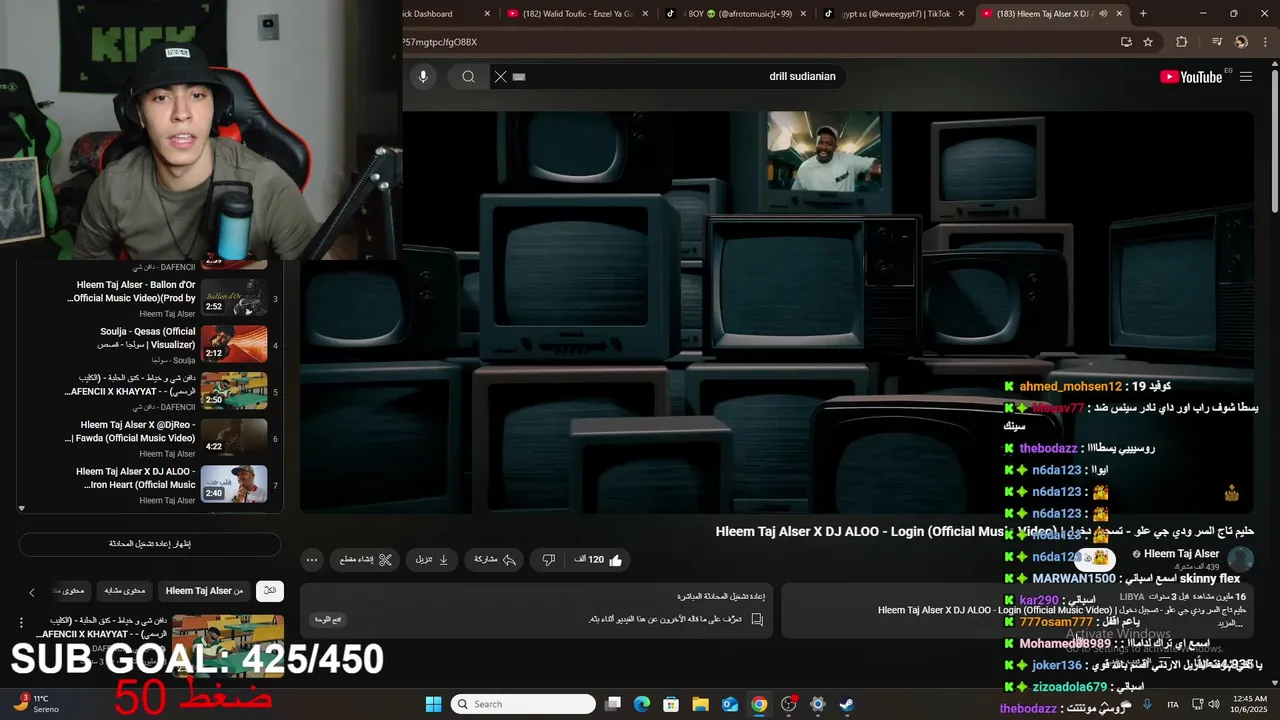Open Microsoft Store from taskbar
The image size is (1280, 720).
[671, 704]
